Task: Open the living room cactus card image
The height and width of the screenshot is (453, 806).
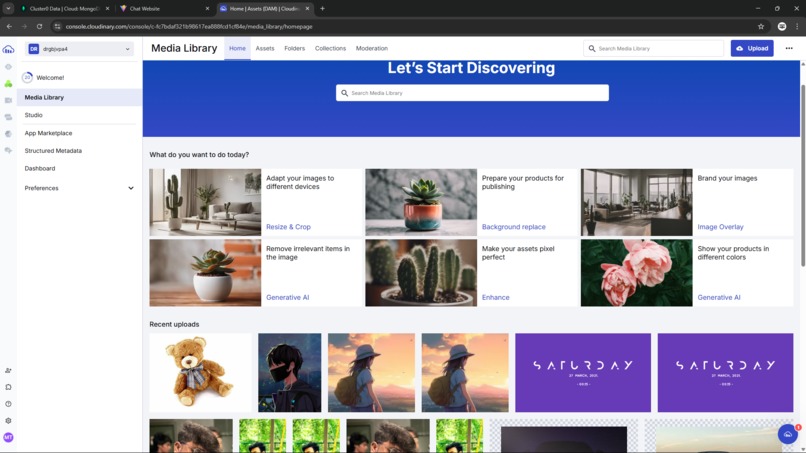Action: [x=205, y=202]
